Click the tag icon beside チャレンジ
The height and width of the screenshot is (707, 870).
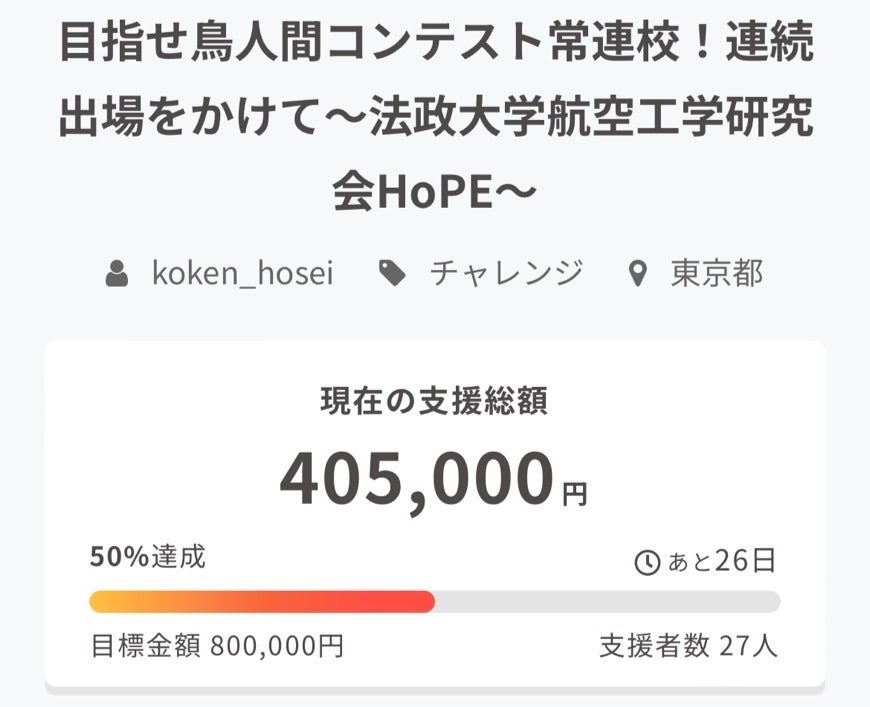[393, 273]
